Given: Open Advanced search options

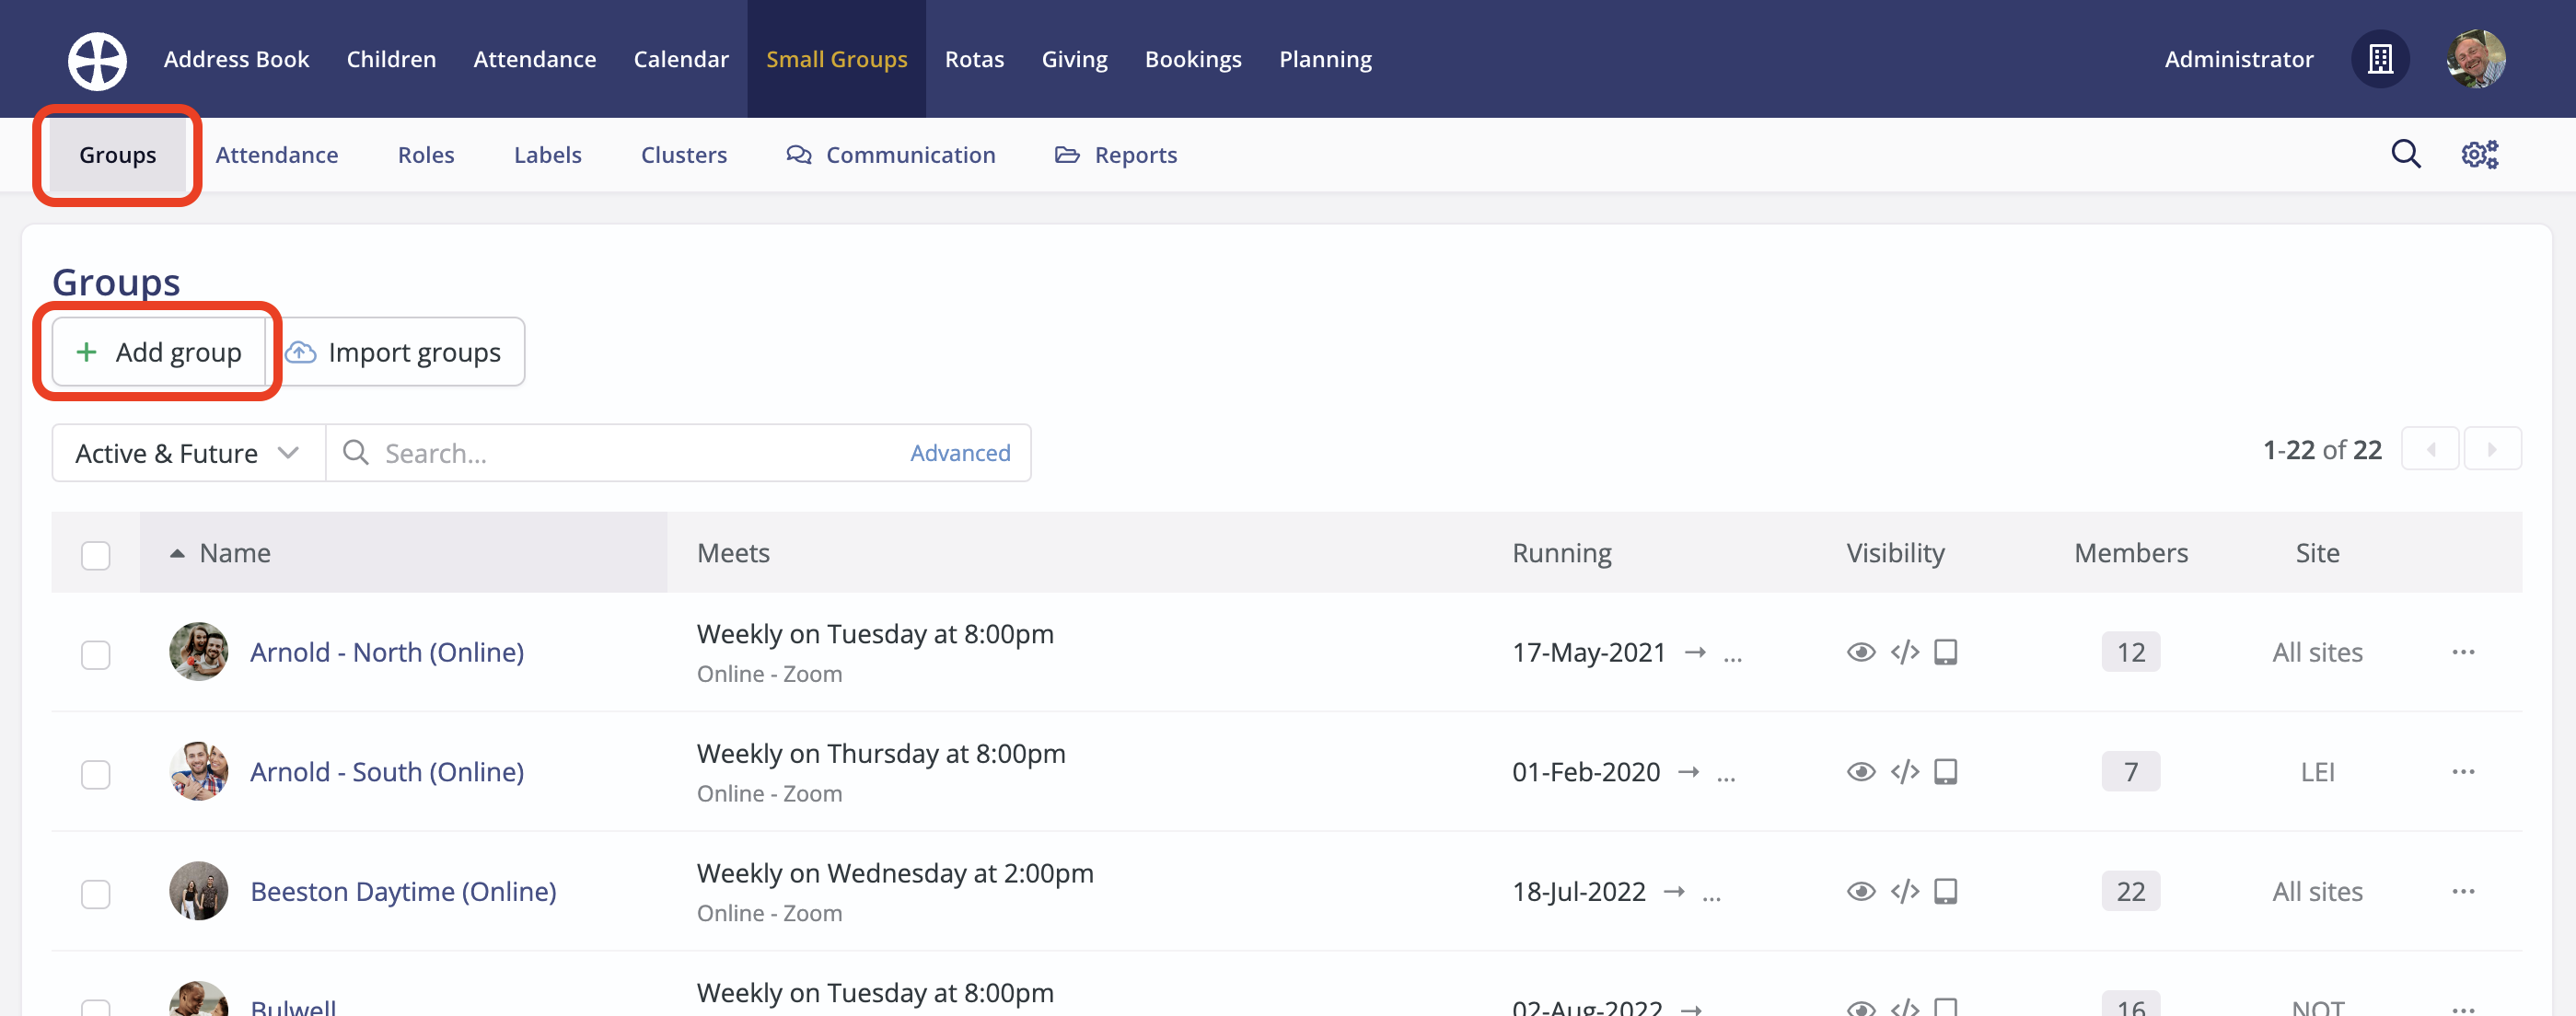Looking at the screenshot, I should 959,454.
